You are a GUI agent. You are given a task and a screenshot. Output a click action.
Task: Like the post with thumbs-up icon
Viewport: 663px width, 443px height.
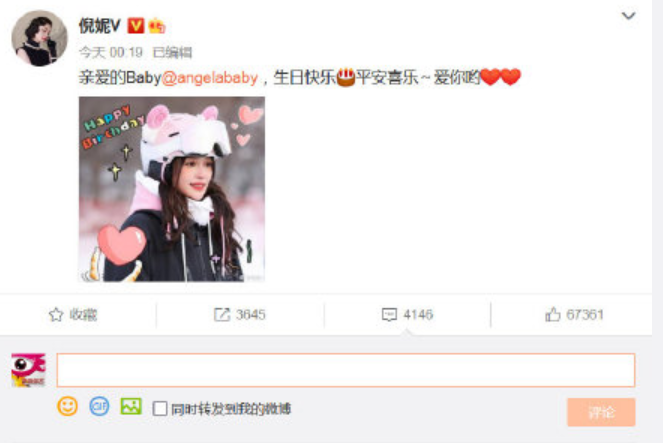coord(553,314)
